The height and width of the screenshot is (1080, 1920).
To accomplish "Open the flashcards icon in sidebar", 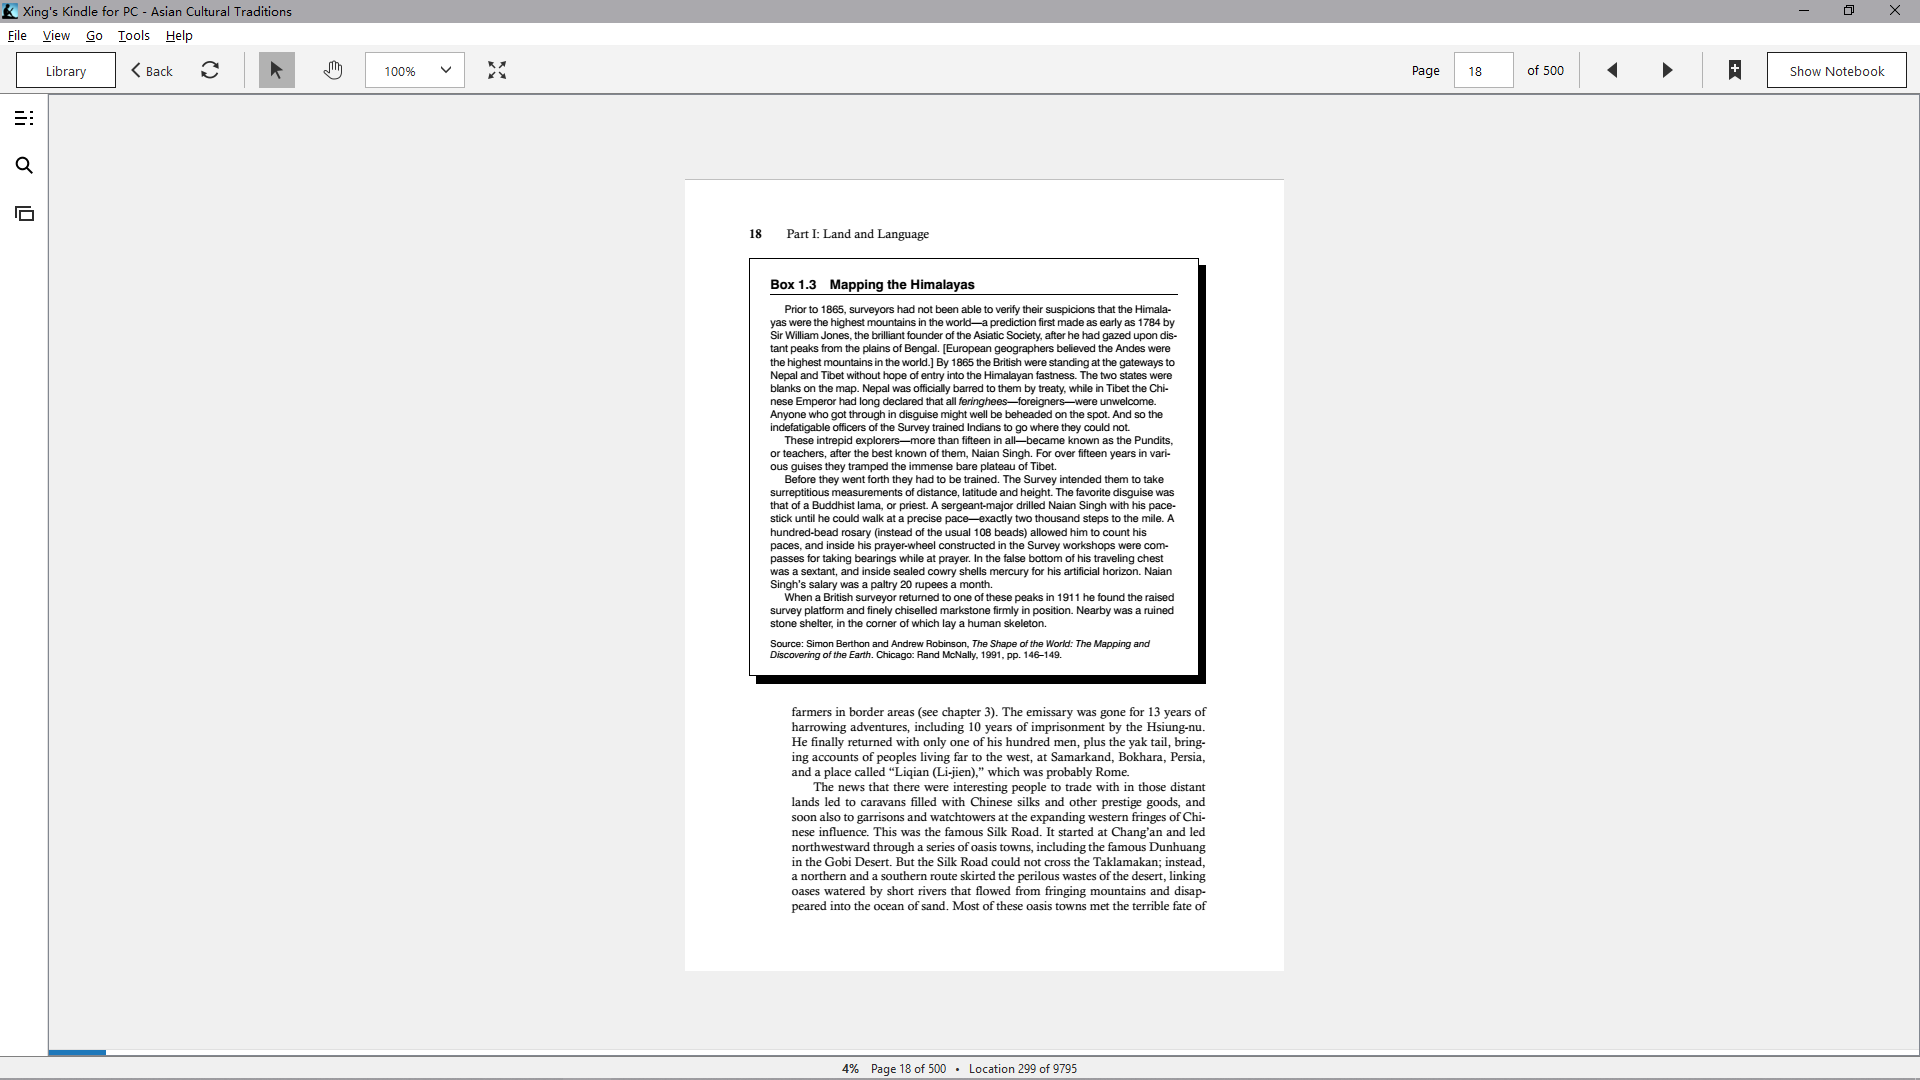I will (x=24, y=214).
